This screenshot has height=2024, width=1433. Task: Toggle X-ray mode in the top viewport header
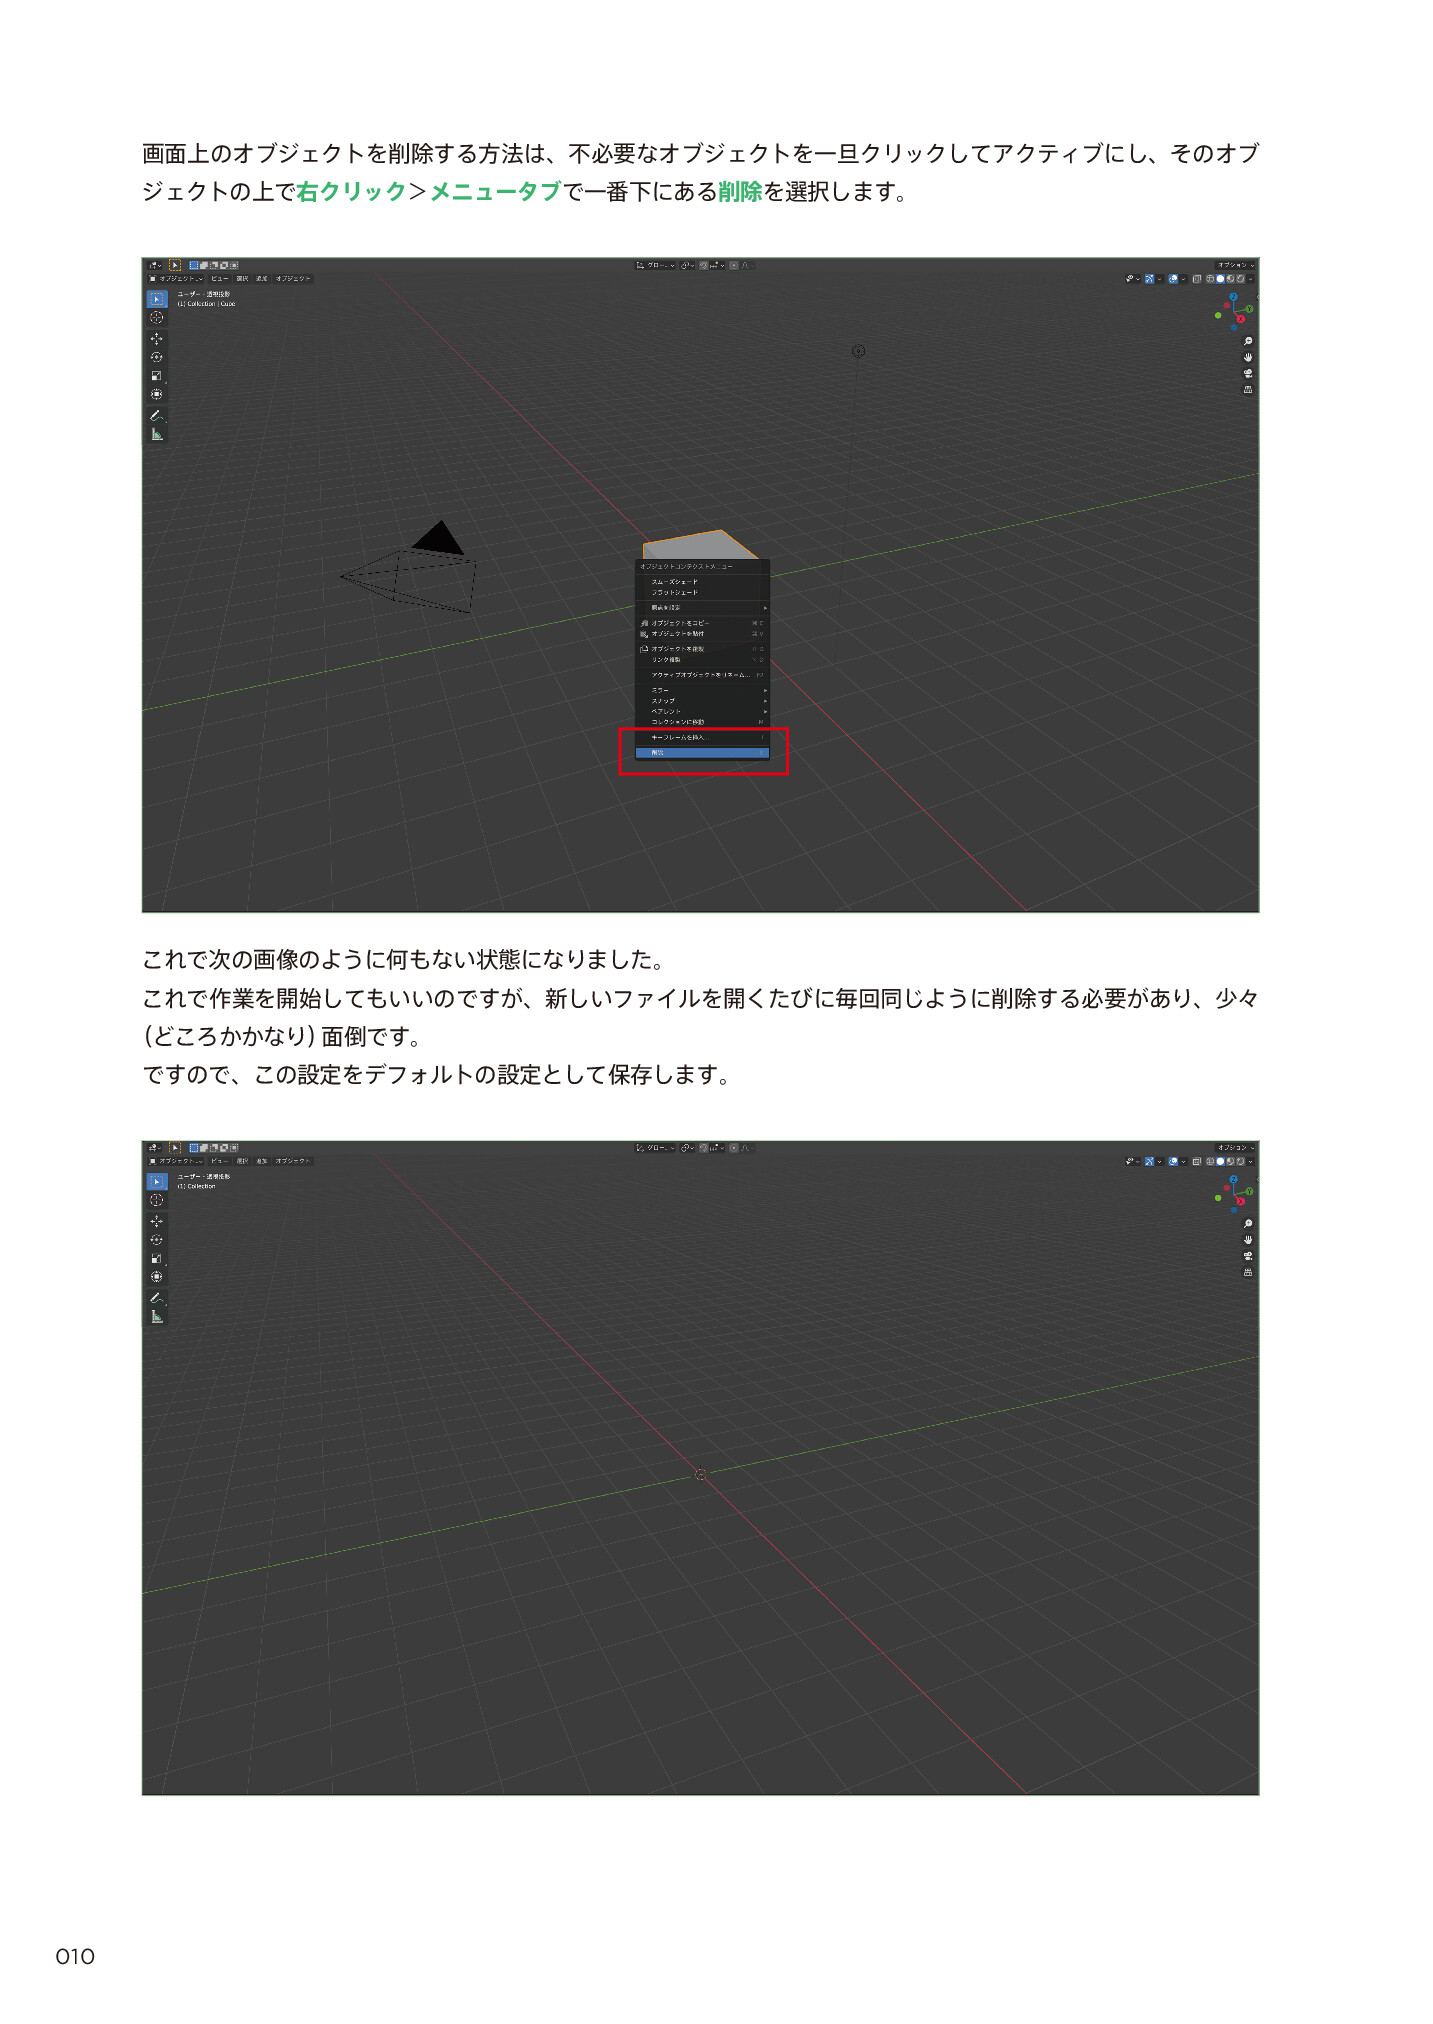1197,279
